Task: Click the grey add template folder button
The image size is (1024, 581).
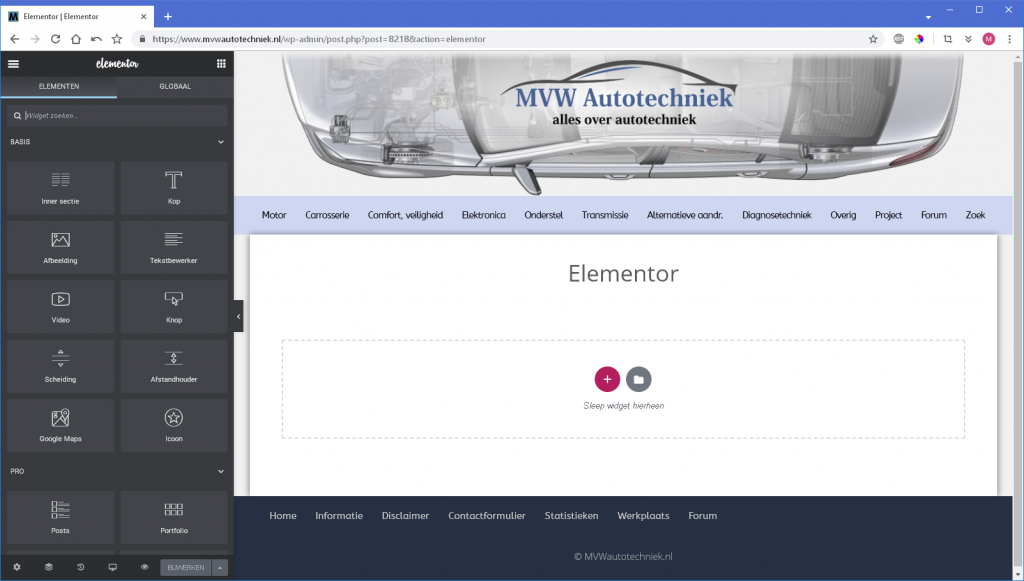Action: (639, 379)
